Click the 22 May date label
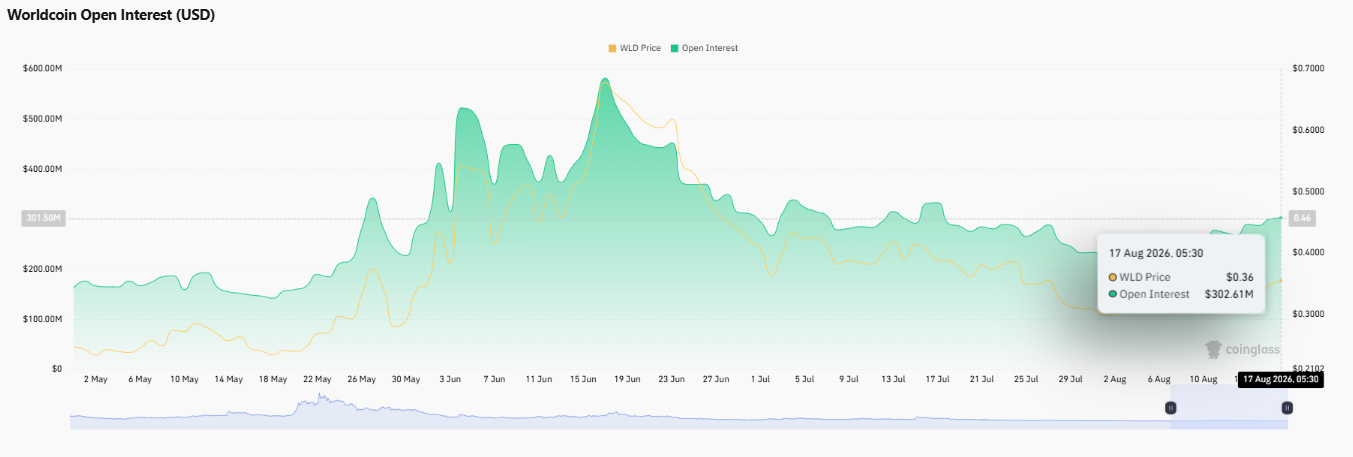Screen dimensions: 1353x457 (317, 380)
